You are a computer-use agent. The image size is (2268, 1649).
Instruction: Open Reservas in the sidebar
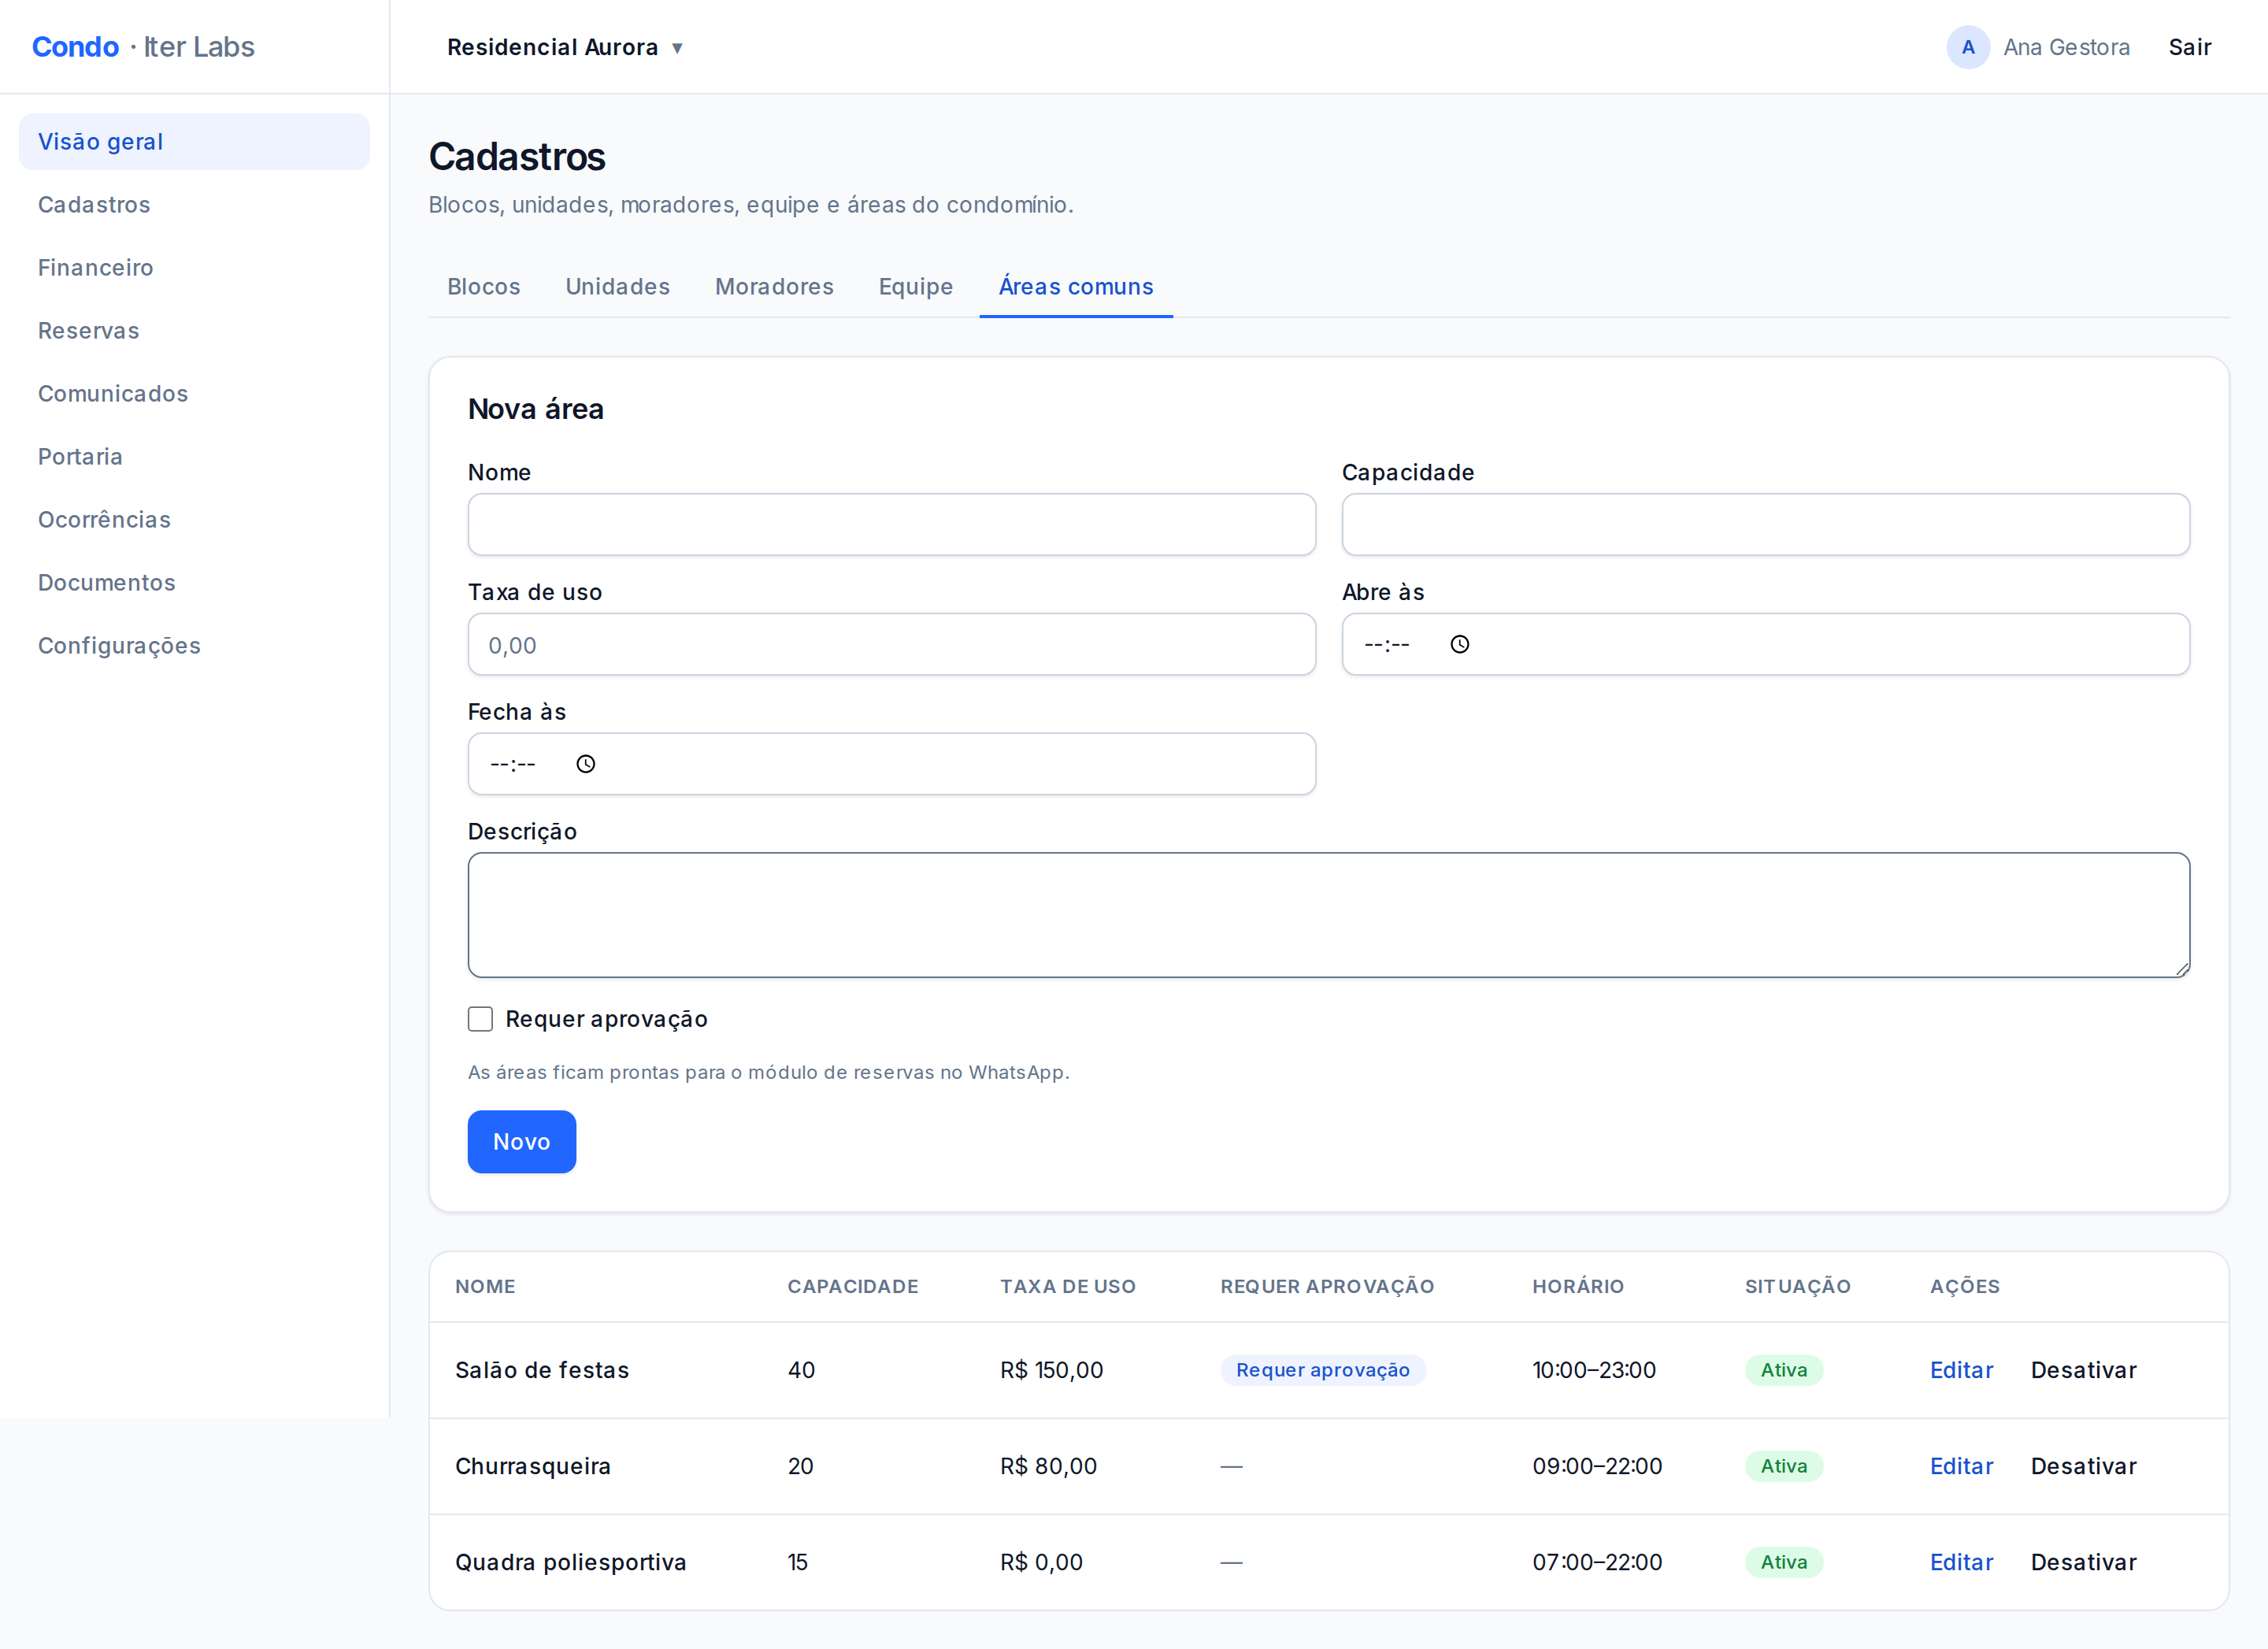pyautogui.click(x=194, y=331)
